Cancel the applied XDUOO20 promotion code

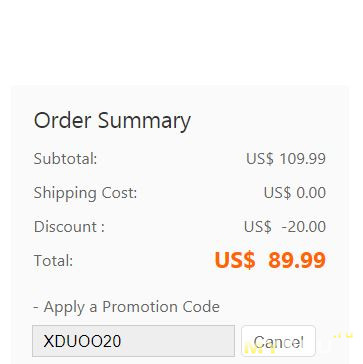(x=278, y=342)
